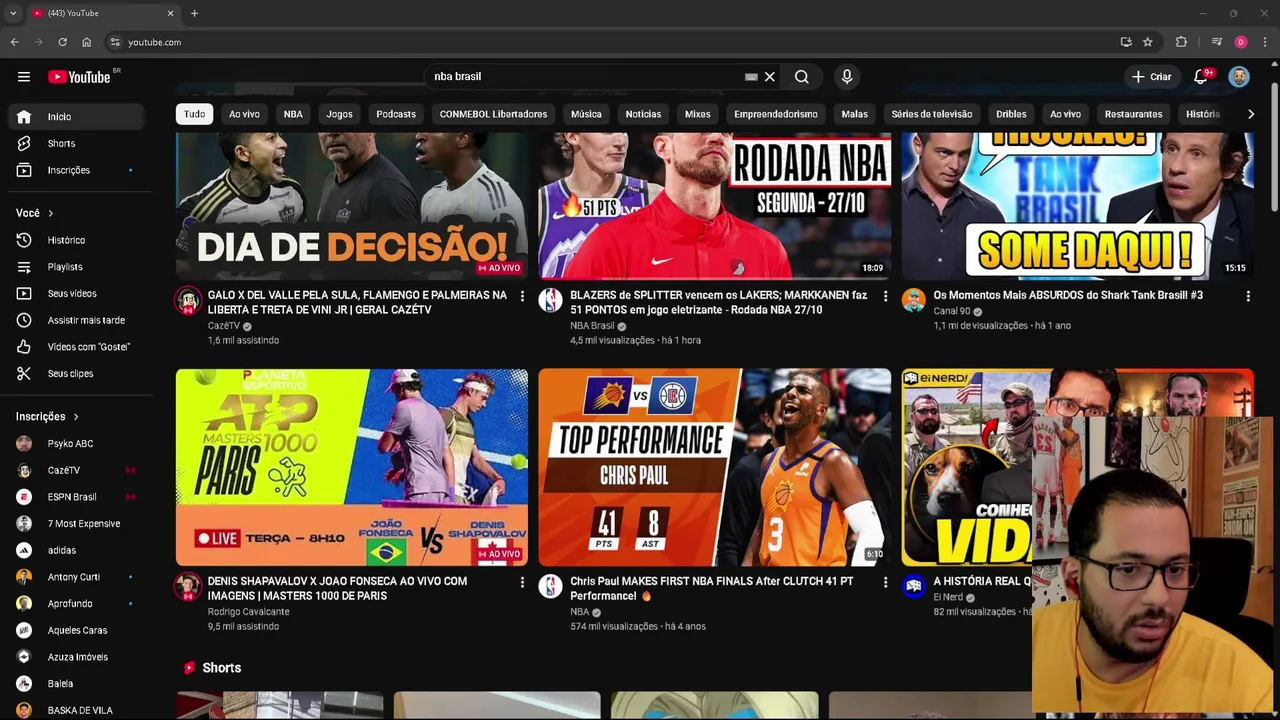This screenshot has height=720, width=1280.
Task: Open browser extensions puzzle icon
Action: click(x=1181, y=42)
